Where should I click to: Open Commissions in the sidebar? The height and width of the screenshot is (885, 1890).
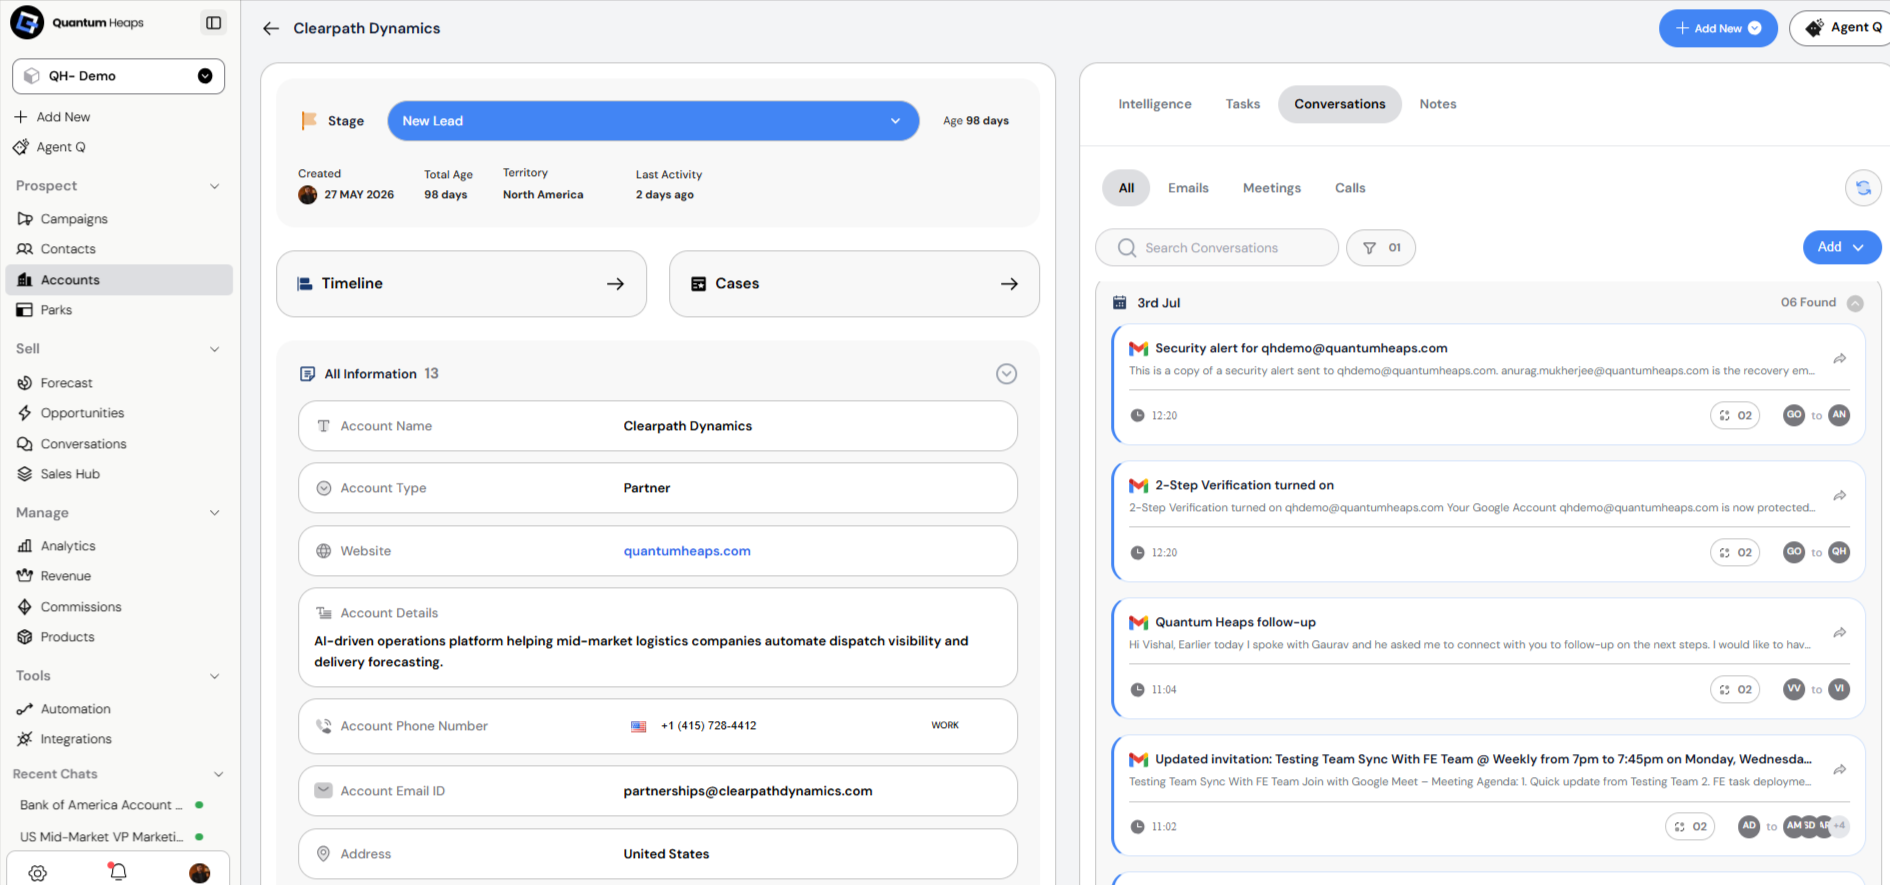(119, 607)
